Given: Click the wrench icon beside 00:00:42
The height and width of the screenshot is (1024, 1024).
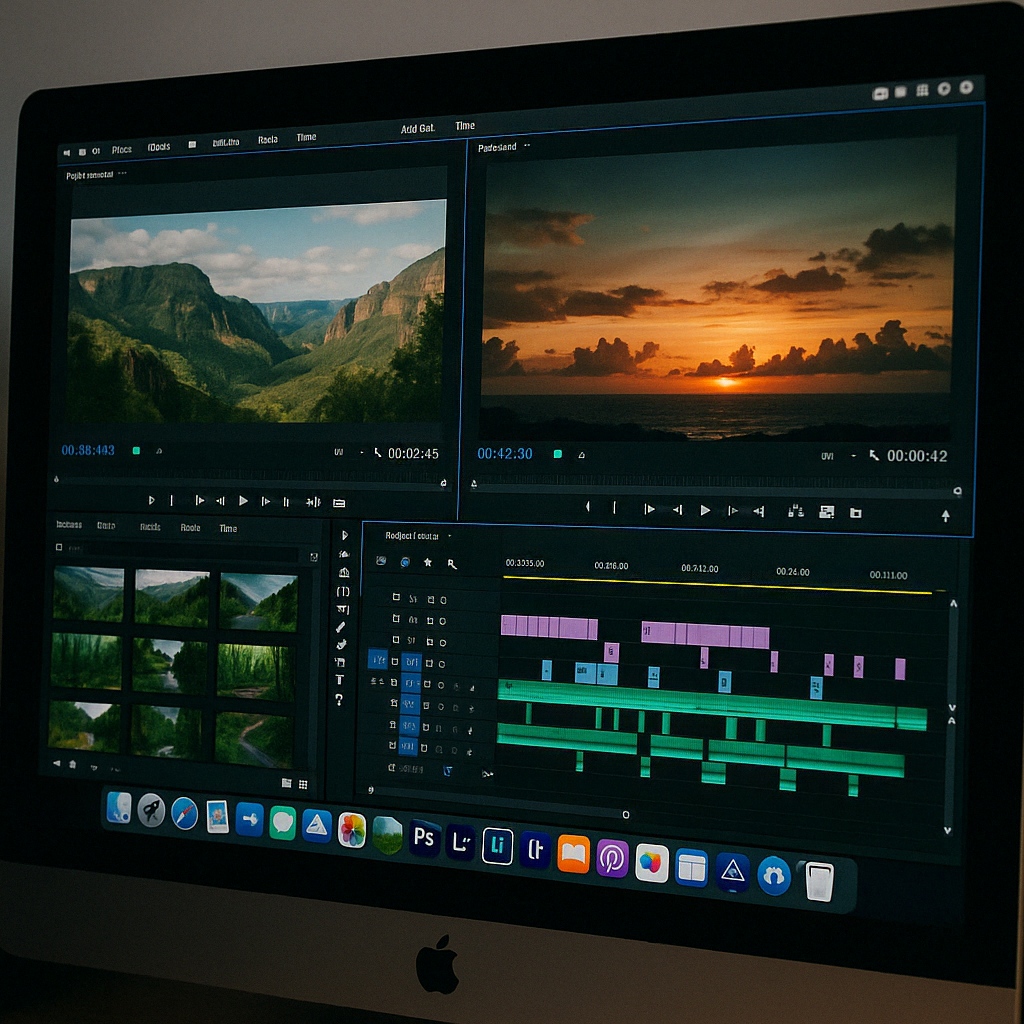Looking at the screenshot, I should pyautogui.click(x=873, y=455).
